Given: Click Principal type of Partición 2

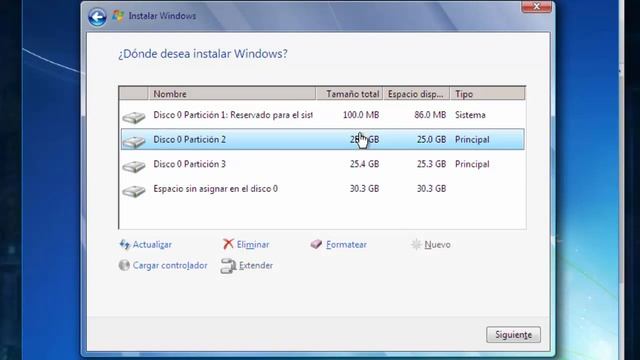Looking at the screenshot, I should tap(472, 140).
